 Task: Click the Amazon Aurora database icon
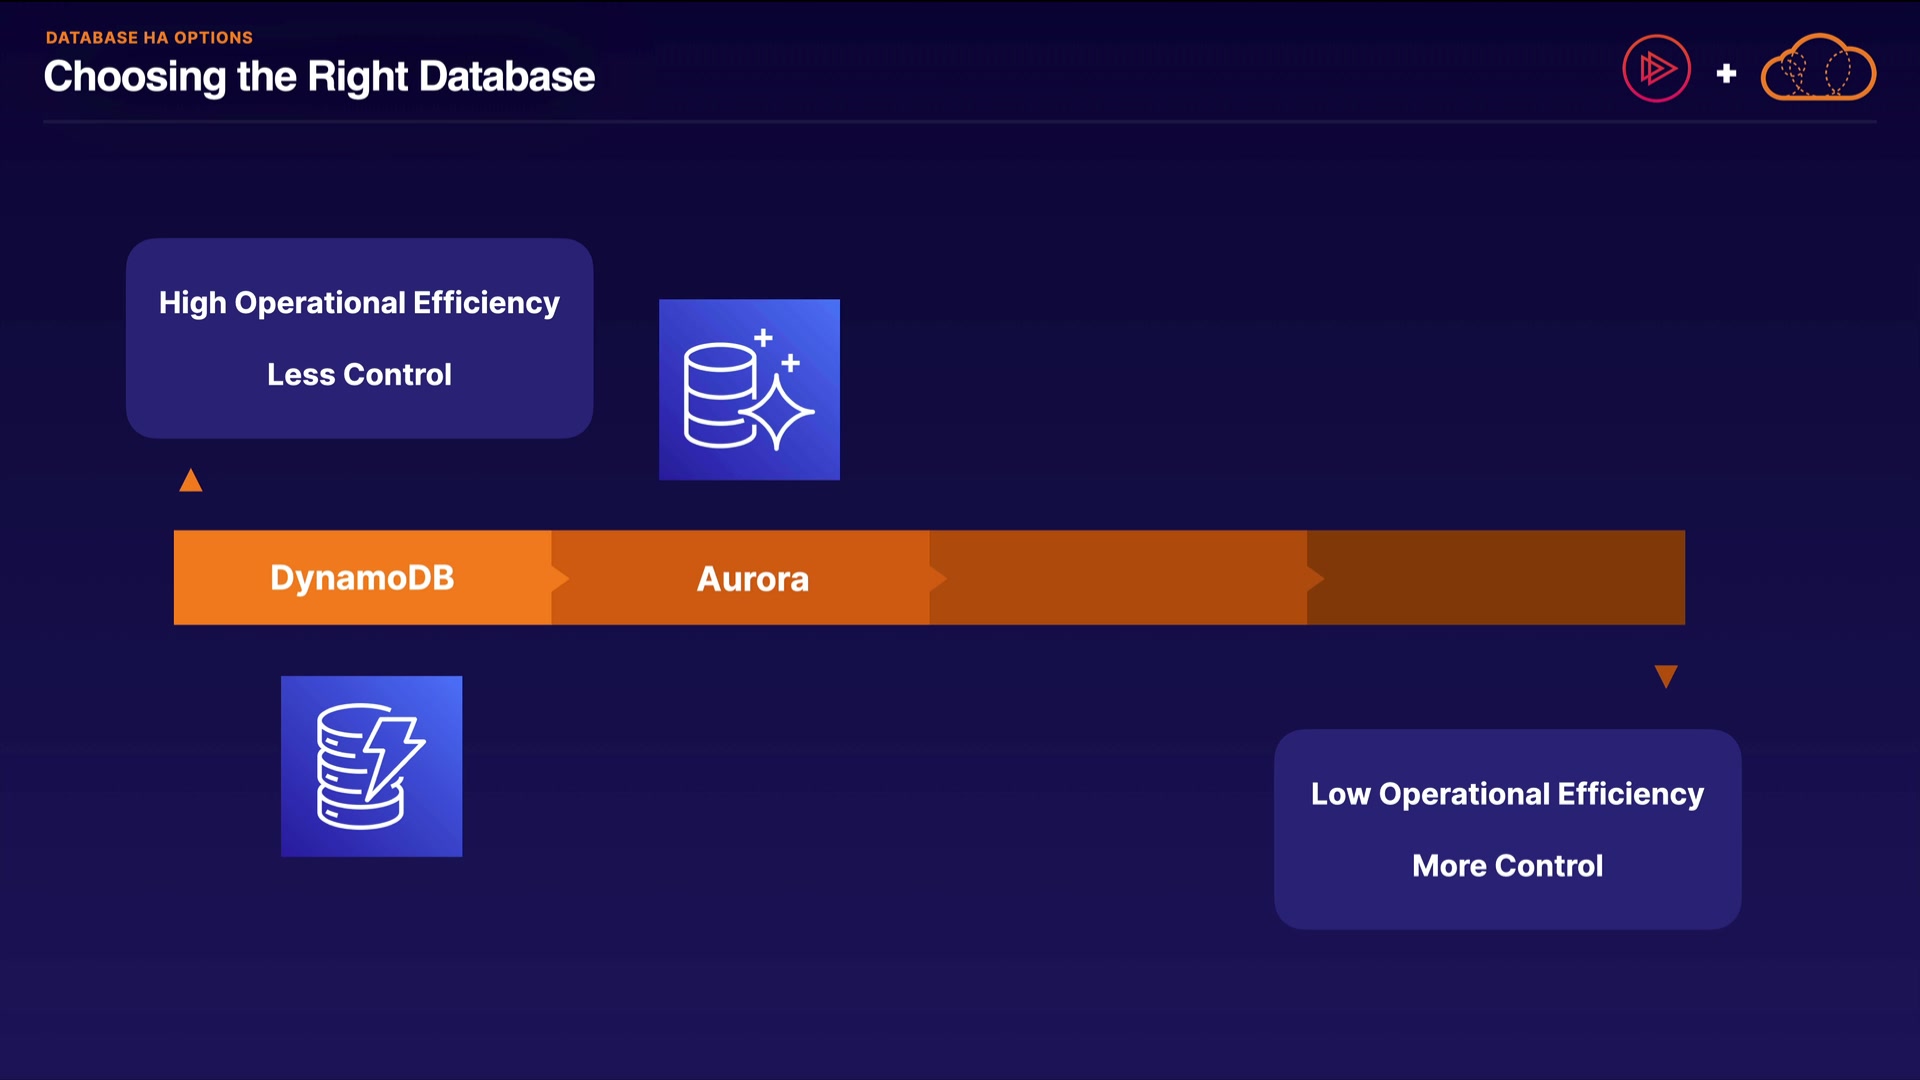749,389
